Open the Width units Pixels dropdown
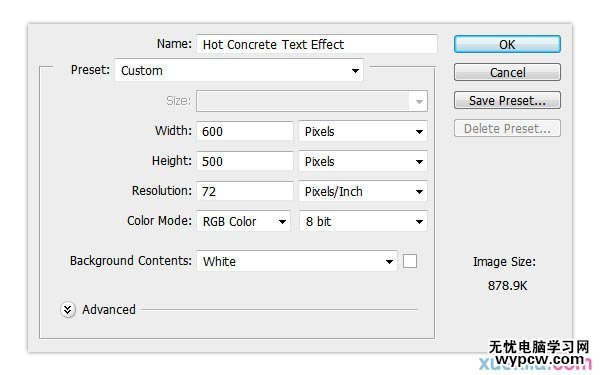Viewport: 600px width, 375px height. click(363, 131)
